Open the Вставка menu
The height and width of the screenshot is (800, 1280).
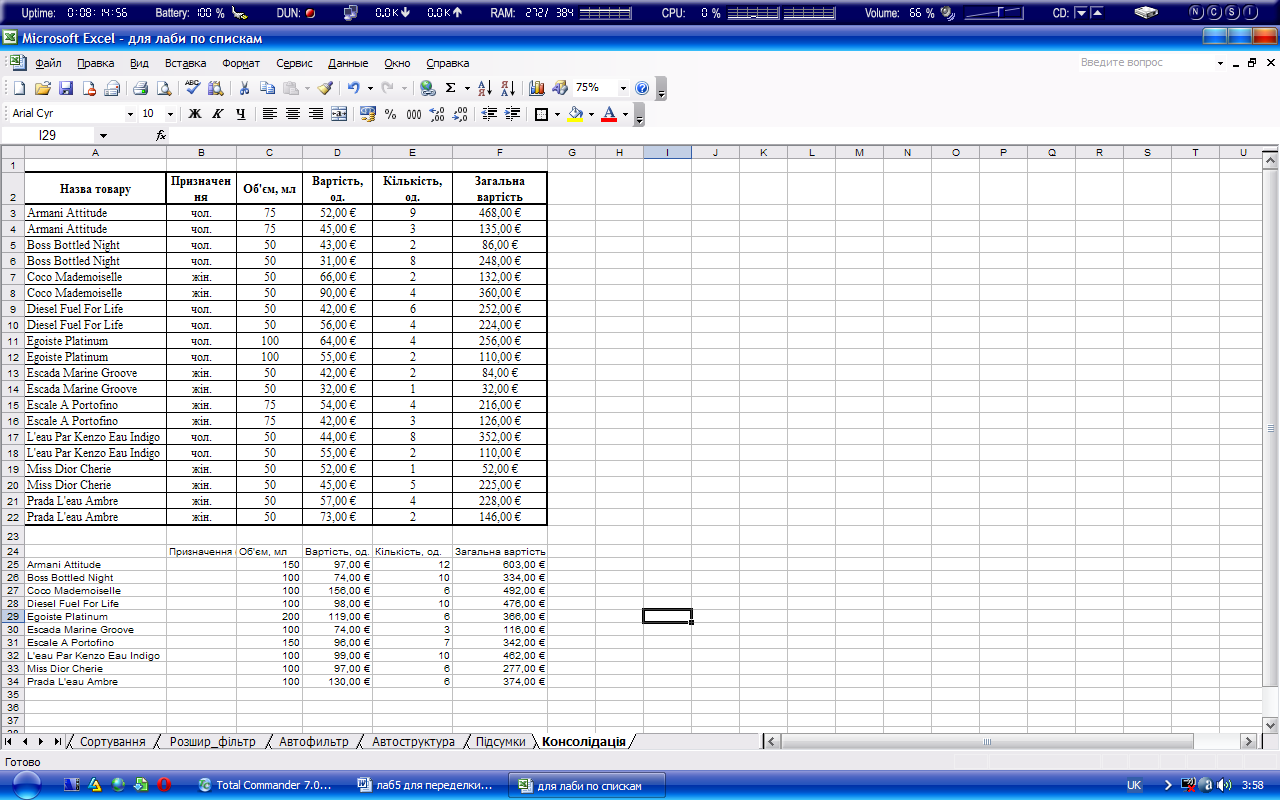coord(185,63)
